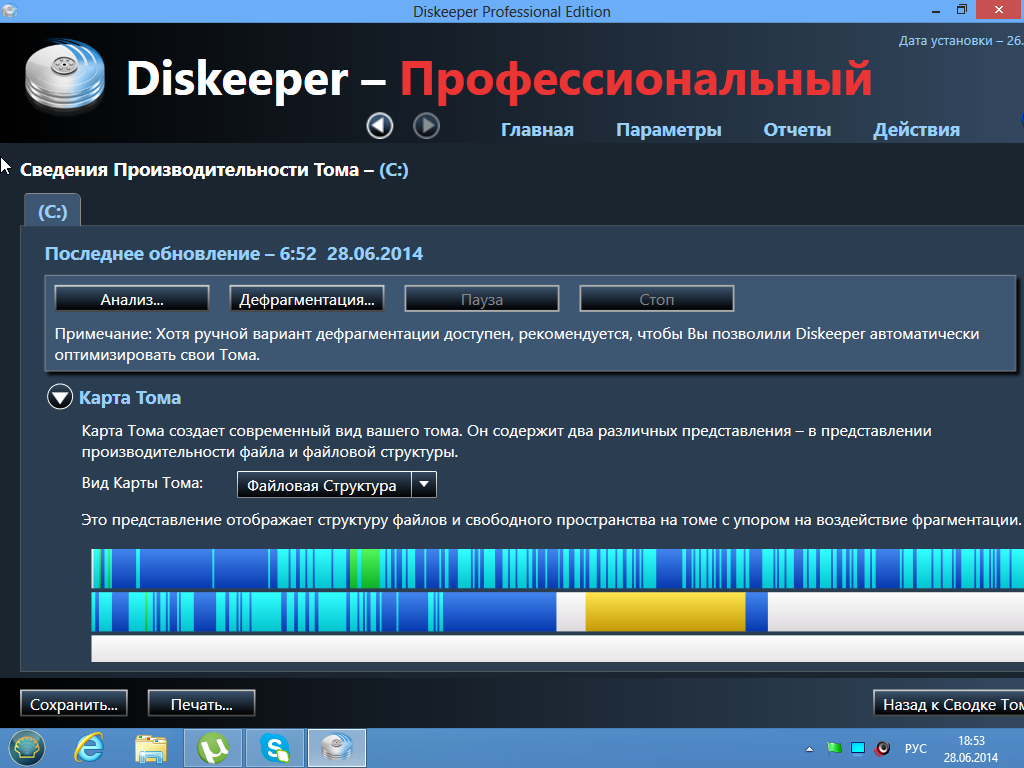Click the Анализ... button
Screen dimensions: 1024x768
tap(132, 299)
